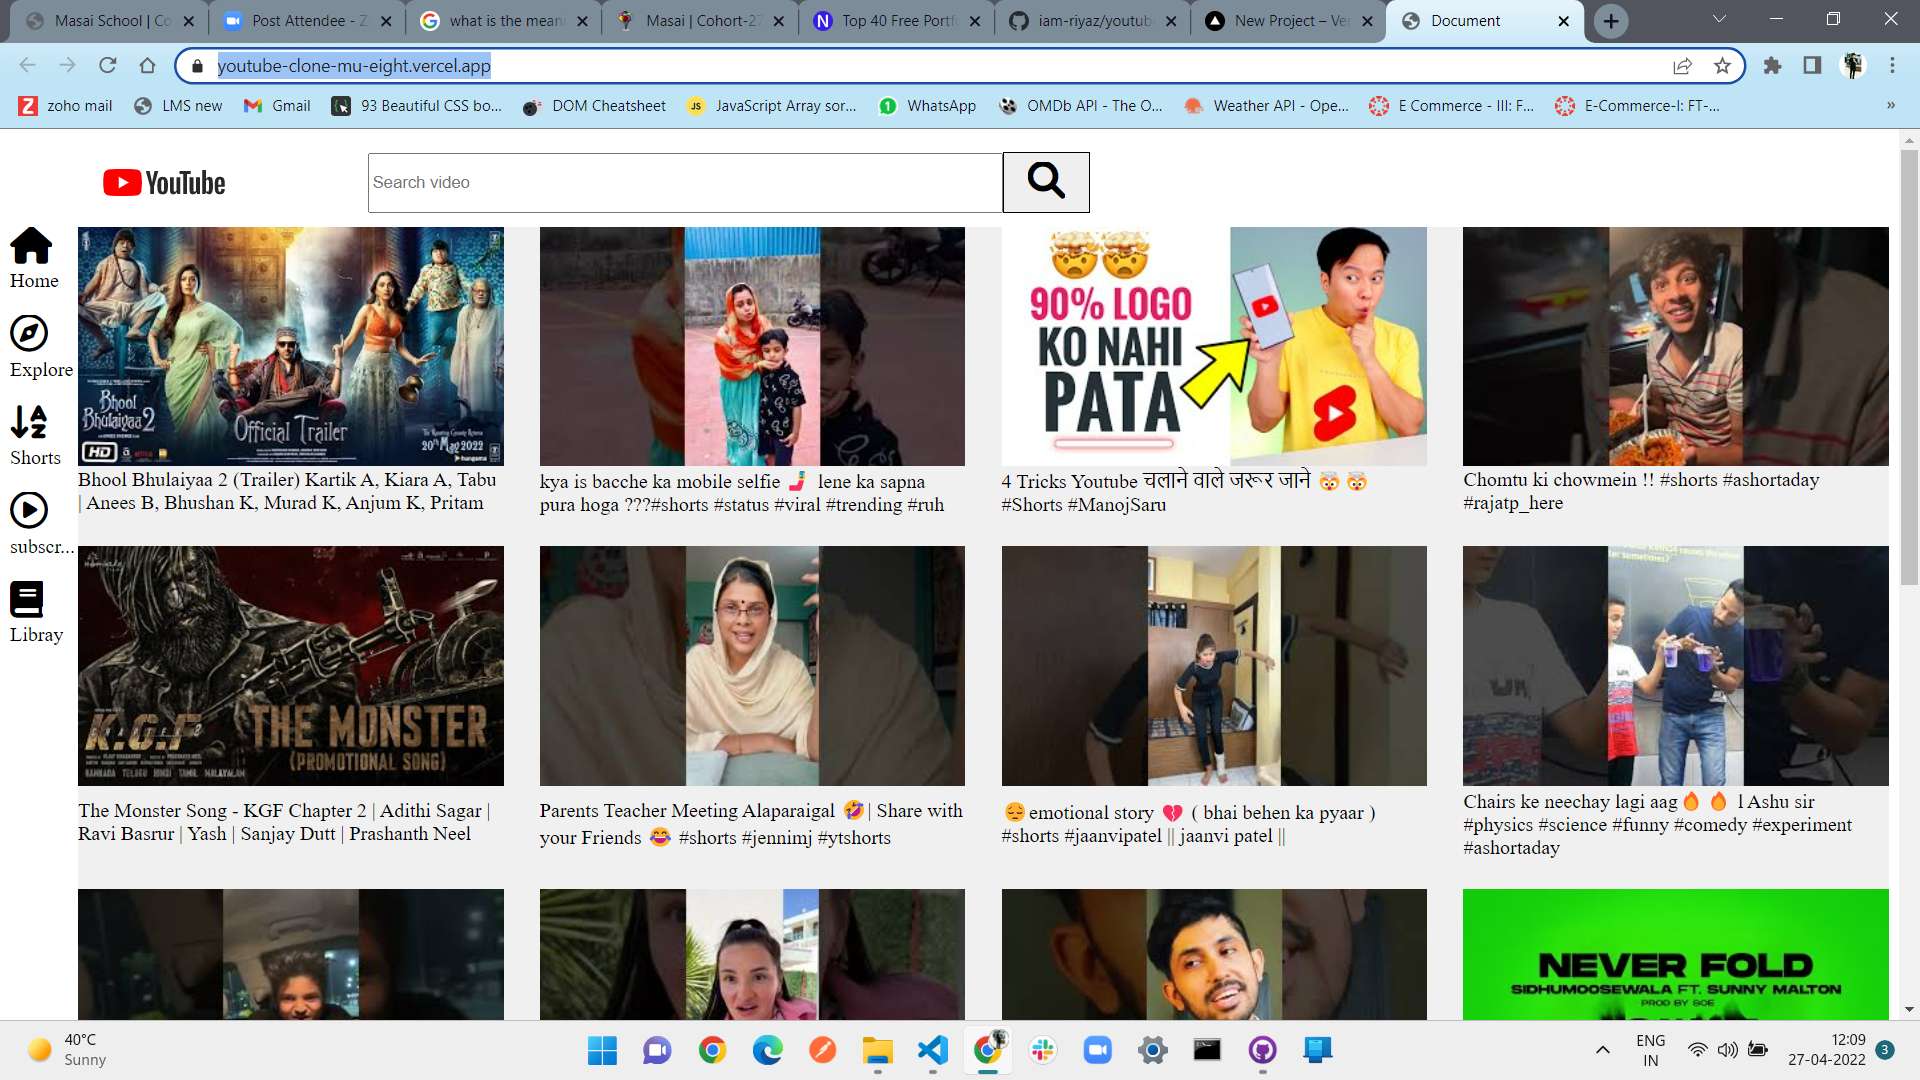
Task: Bookmark this page via the star icon
Action: 1722,66
